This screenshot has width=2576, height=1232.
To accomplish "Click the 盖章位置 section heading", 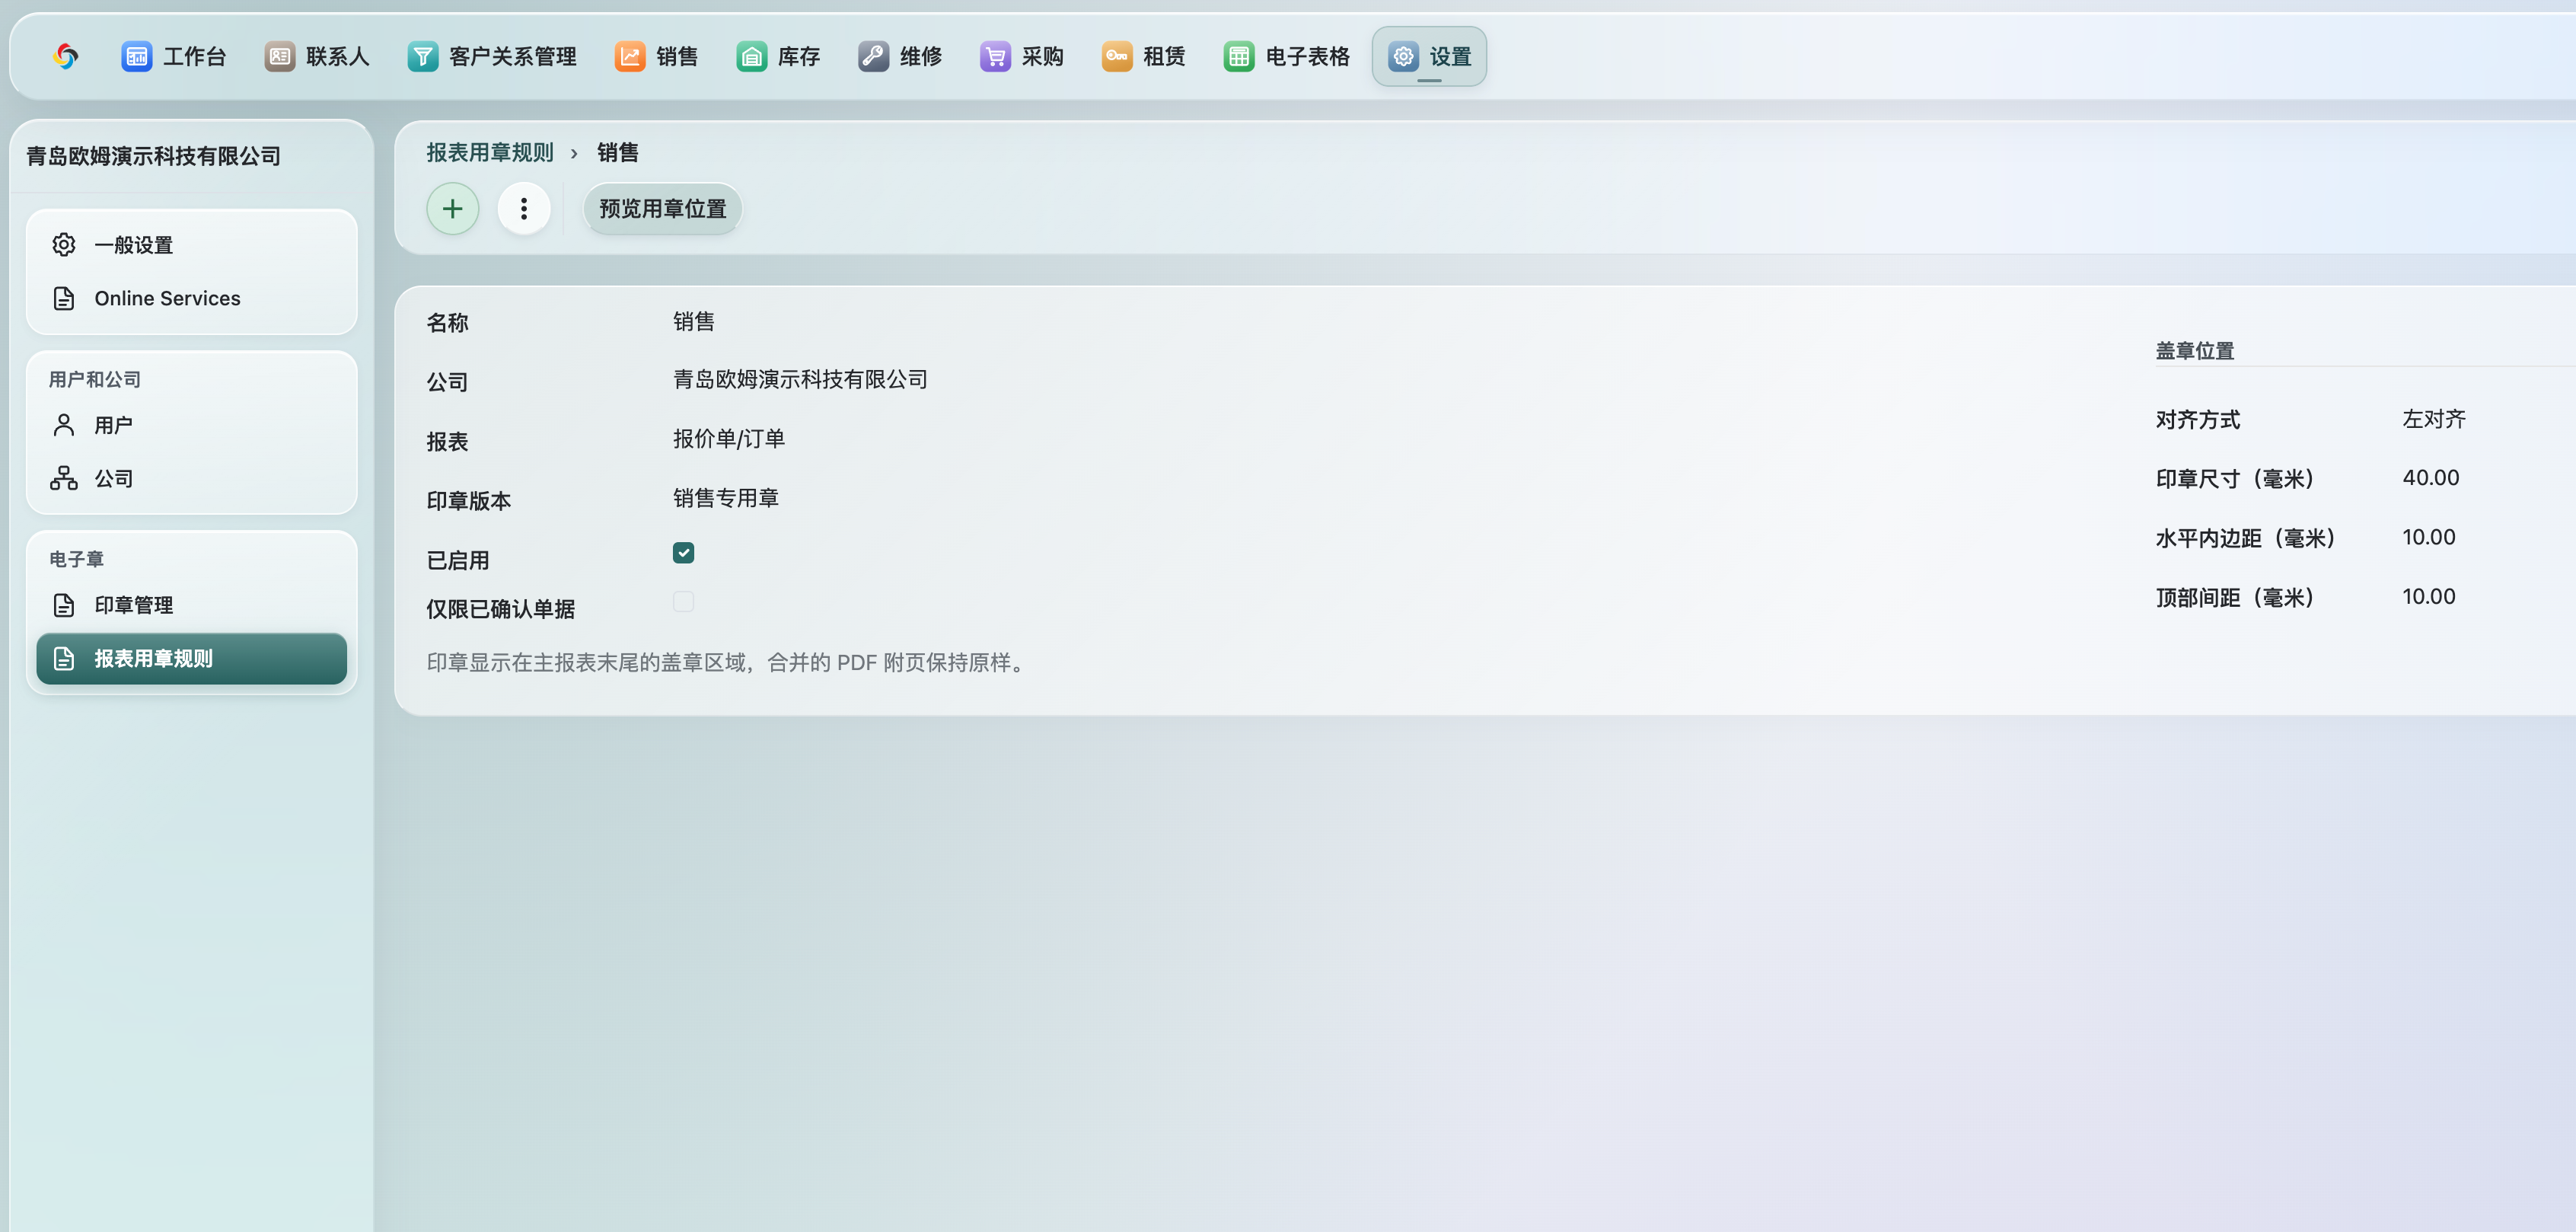I will click(2195, 351).
